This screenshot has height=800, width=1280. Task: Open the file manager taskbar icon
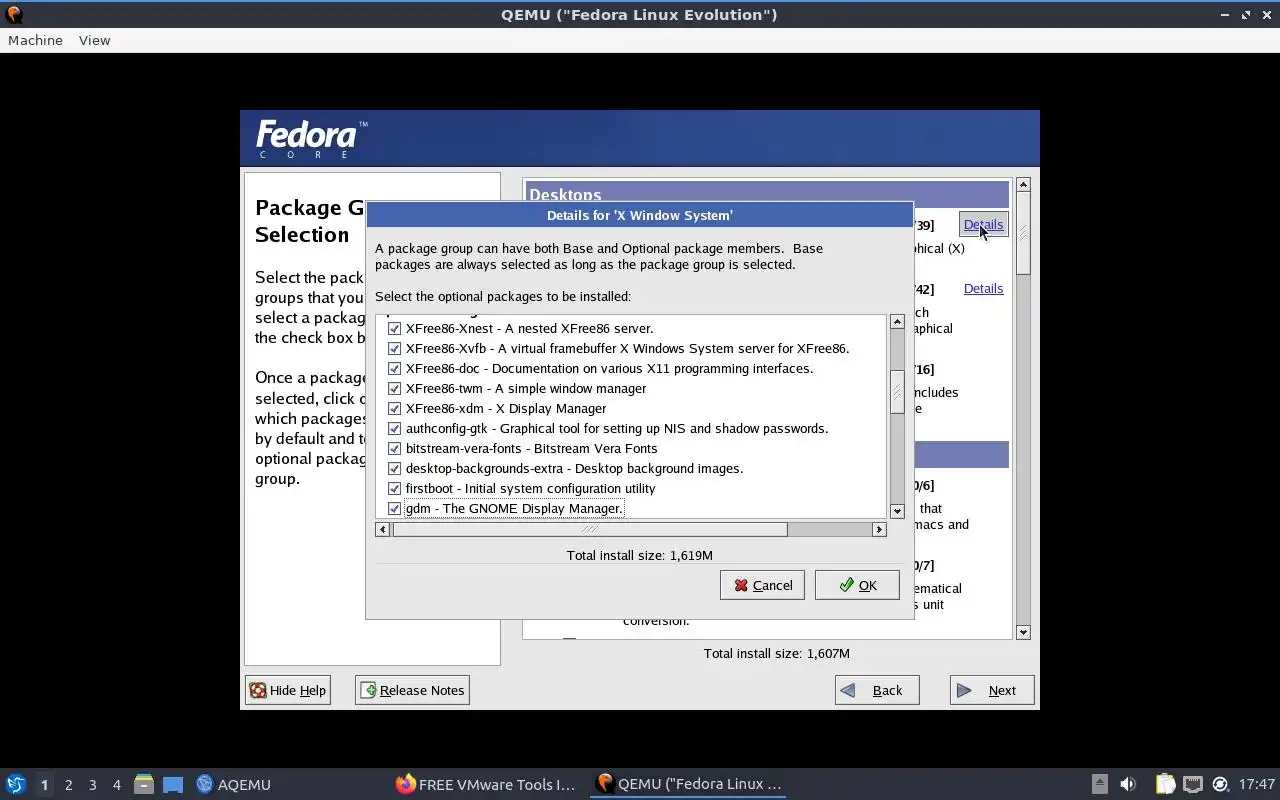[144, 784]
